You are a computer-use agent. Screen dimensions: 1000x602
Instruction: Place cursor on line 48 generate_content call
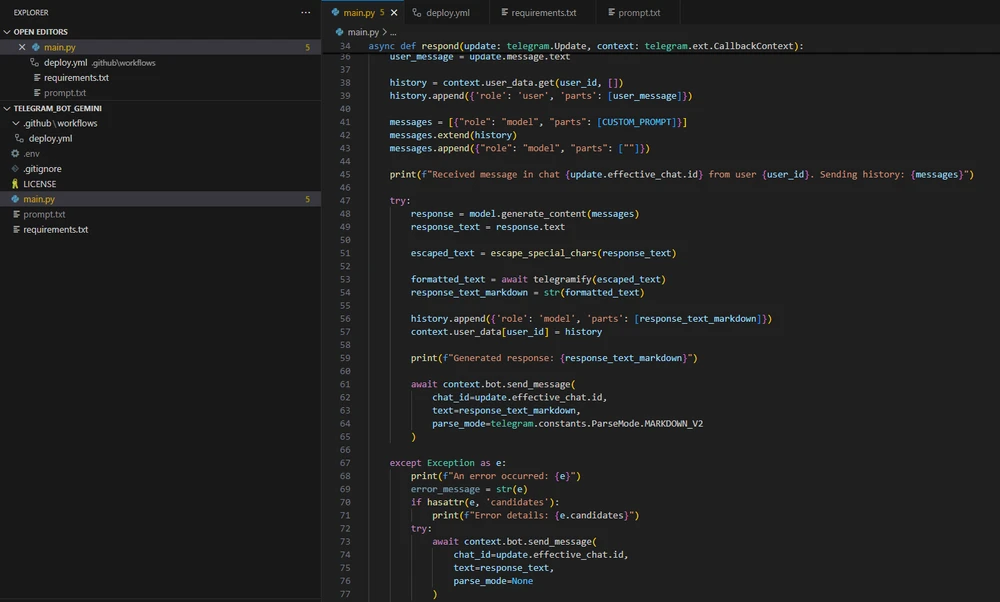pos(545,214)
